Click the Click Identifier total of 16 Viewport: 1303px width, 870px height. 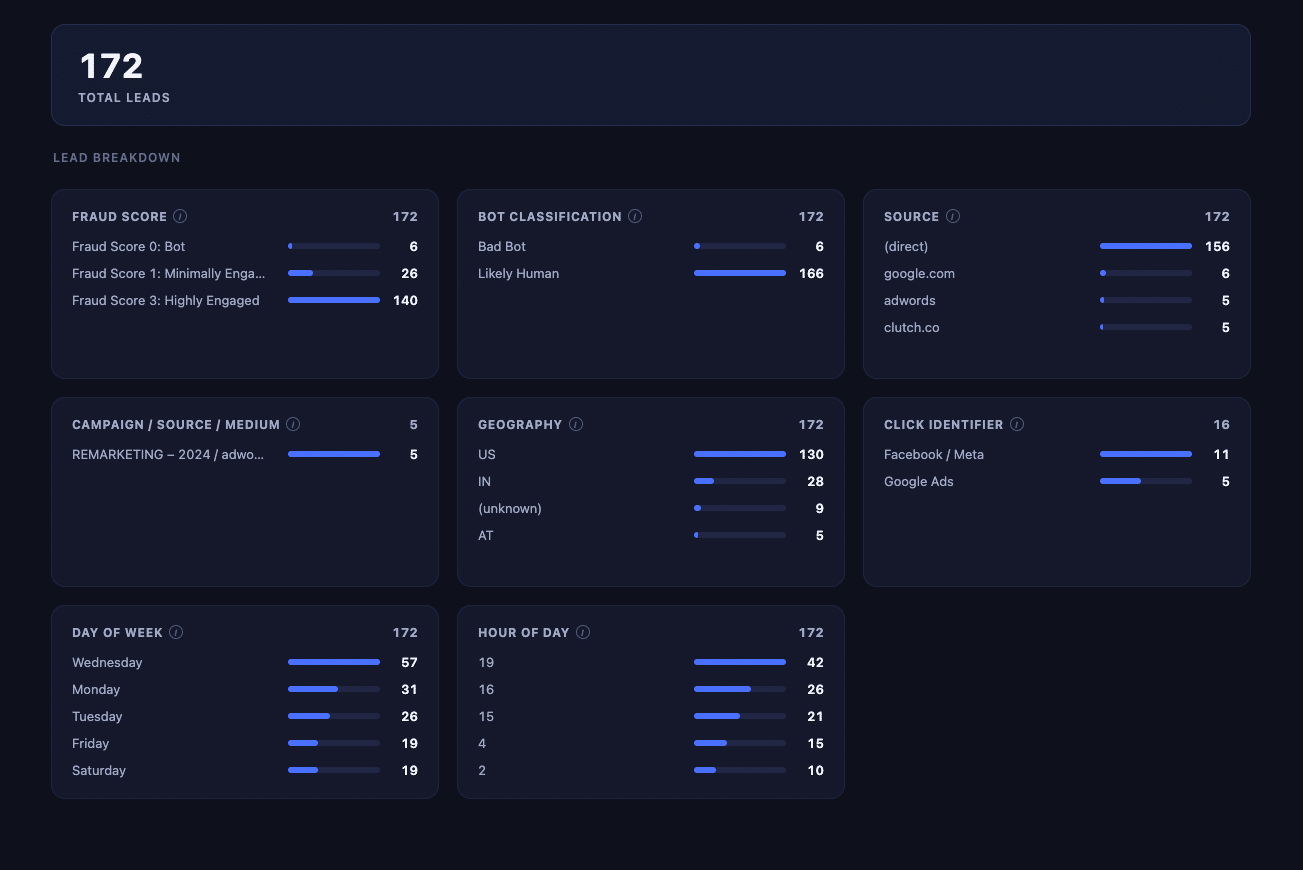click(x=1221, y=424)
